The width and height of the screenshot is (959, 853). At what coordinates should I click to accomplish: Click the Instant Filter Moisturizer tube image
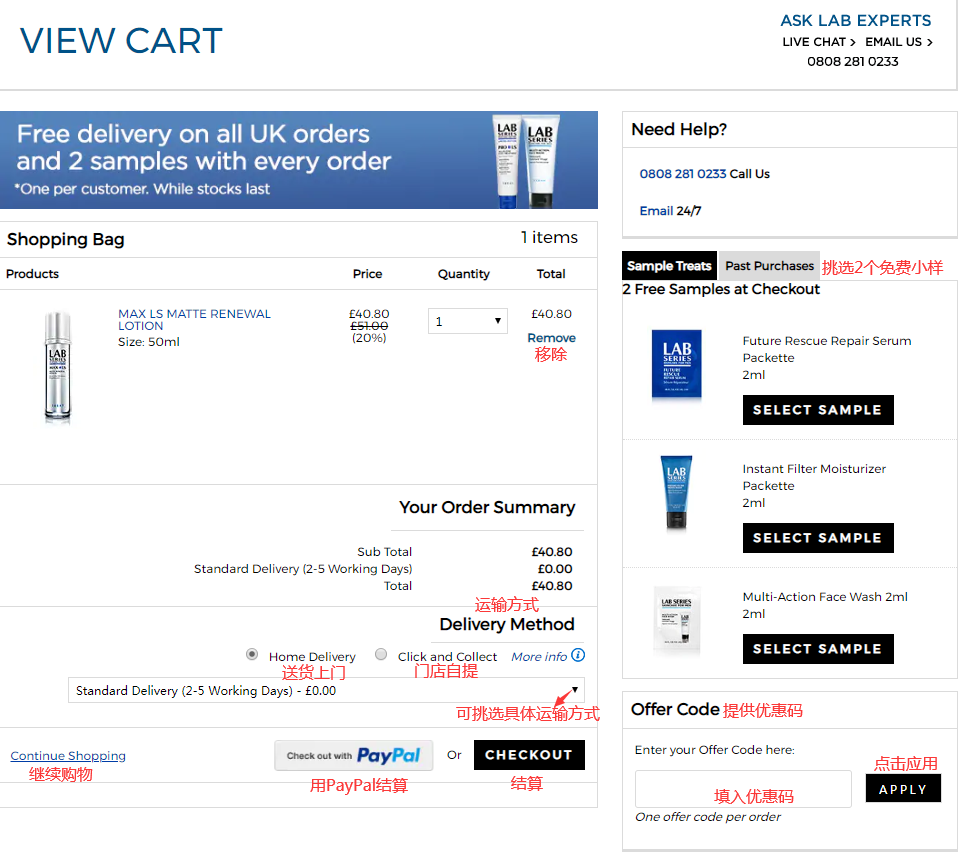[x=676, y=492]
